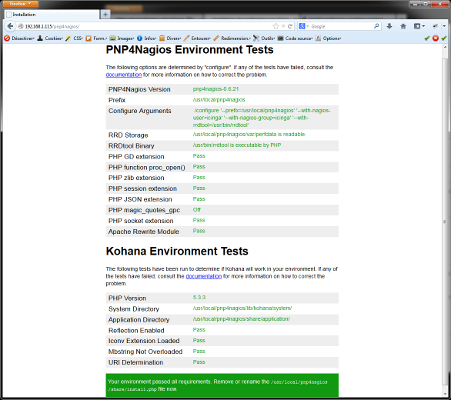Click the Prefix value /usr/local/pnp4nagios
This screenshot has width=451, height=400.
pyautogui.click(x=219, y=100)
